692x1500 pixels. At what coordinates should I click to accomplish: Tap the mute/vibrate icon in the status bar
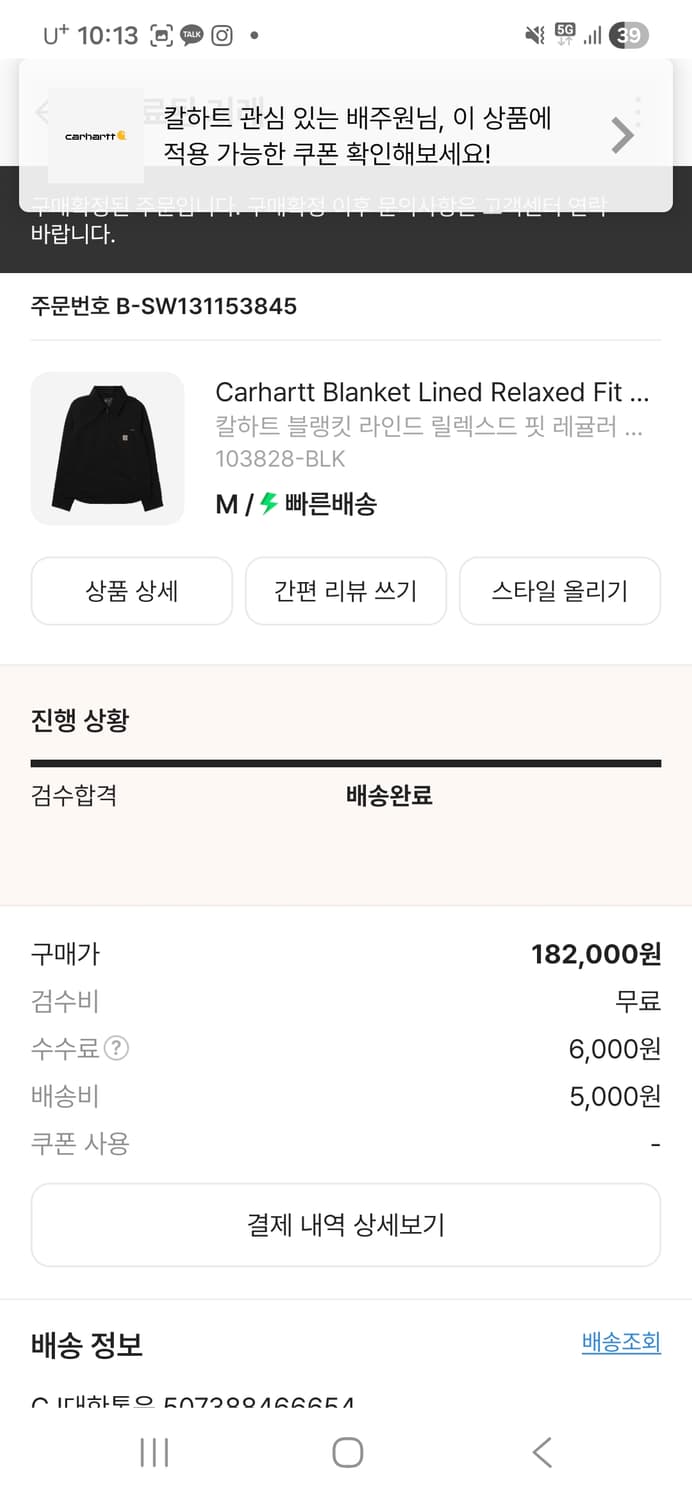pos(533,34)
